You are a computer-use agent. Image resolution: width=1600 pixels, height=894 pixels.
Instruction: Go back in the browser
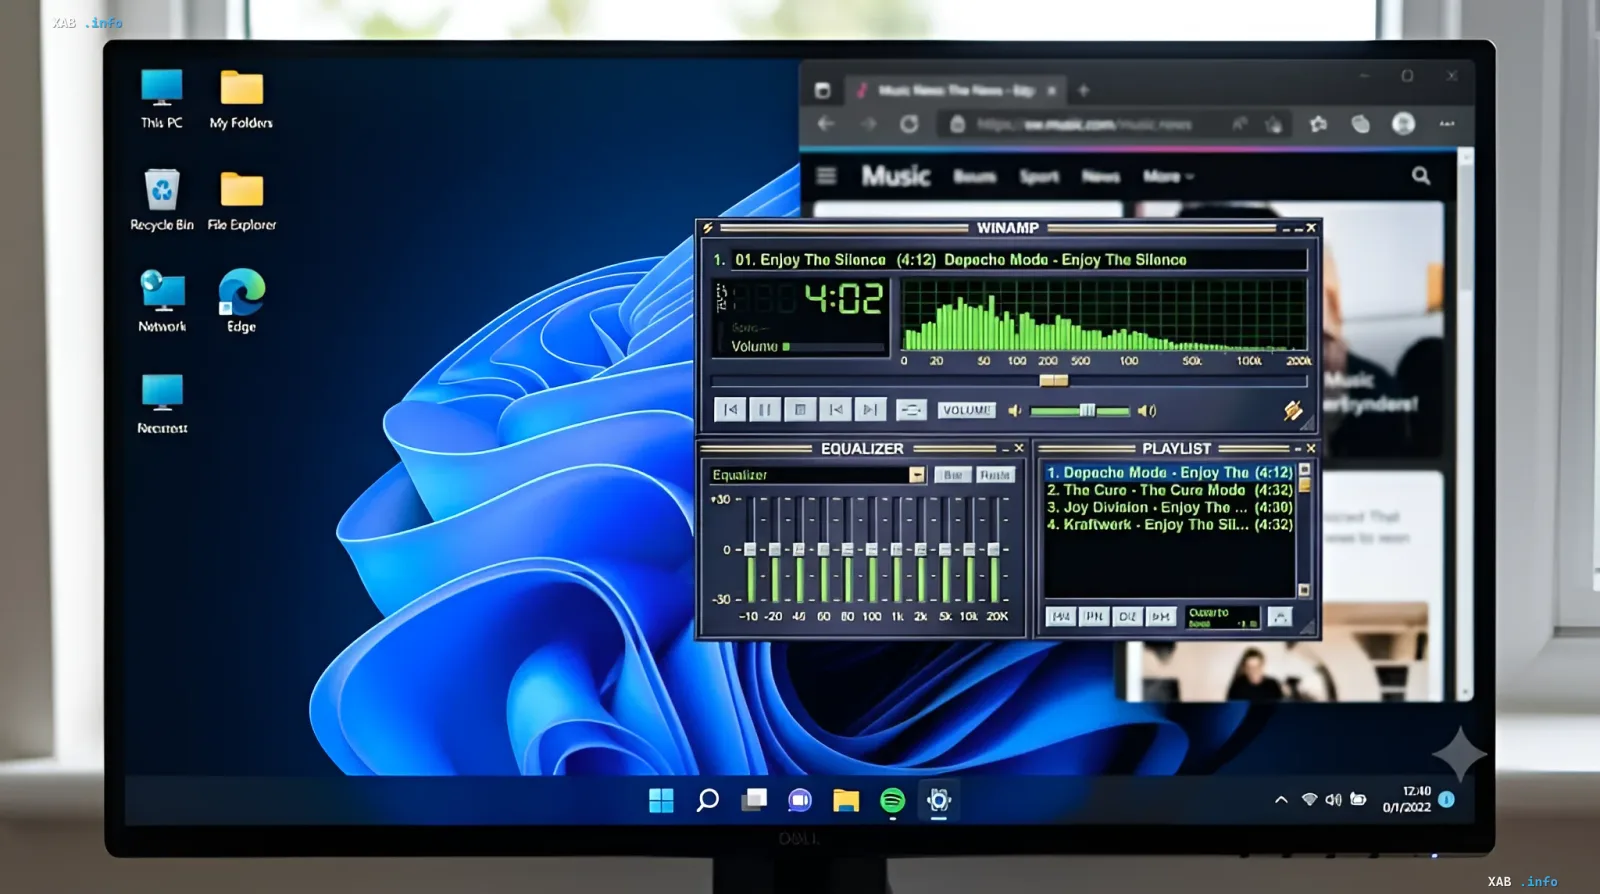pyautogui.click(x=826, y=124)
